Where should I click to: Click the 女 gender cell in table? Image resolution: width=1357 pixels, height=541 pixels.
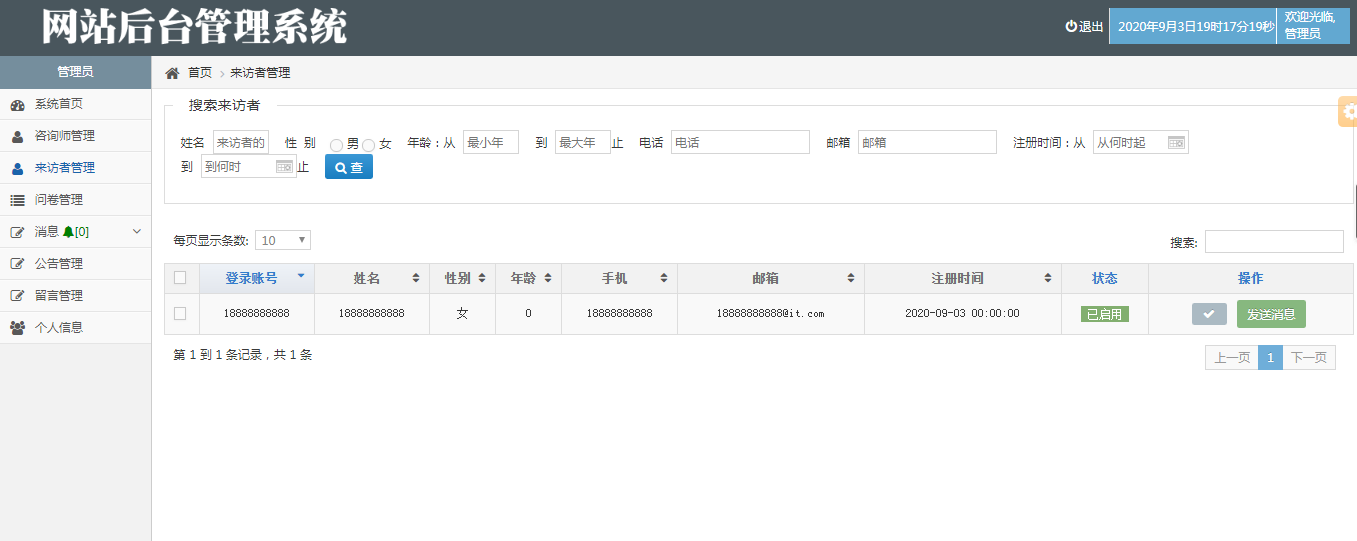[462, 313]
